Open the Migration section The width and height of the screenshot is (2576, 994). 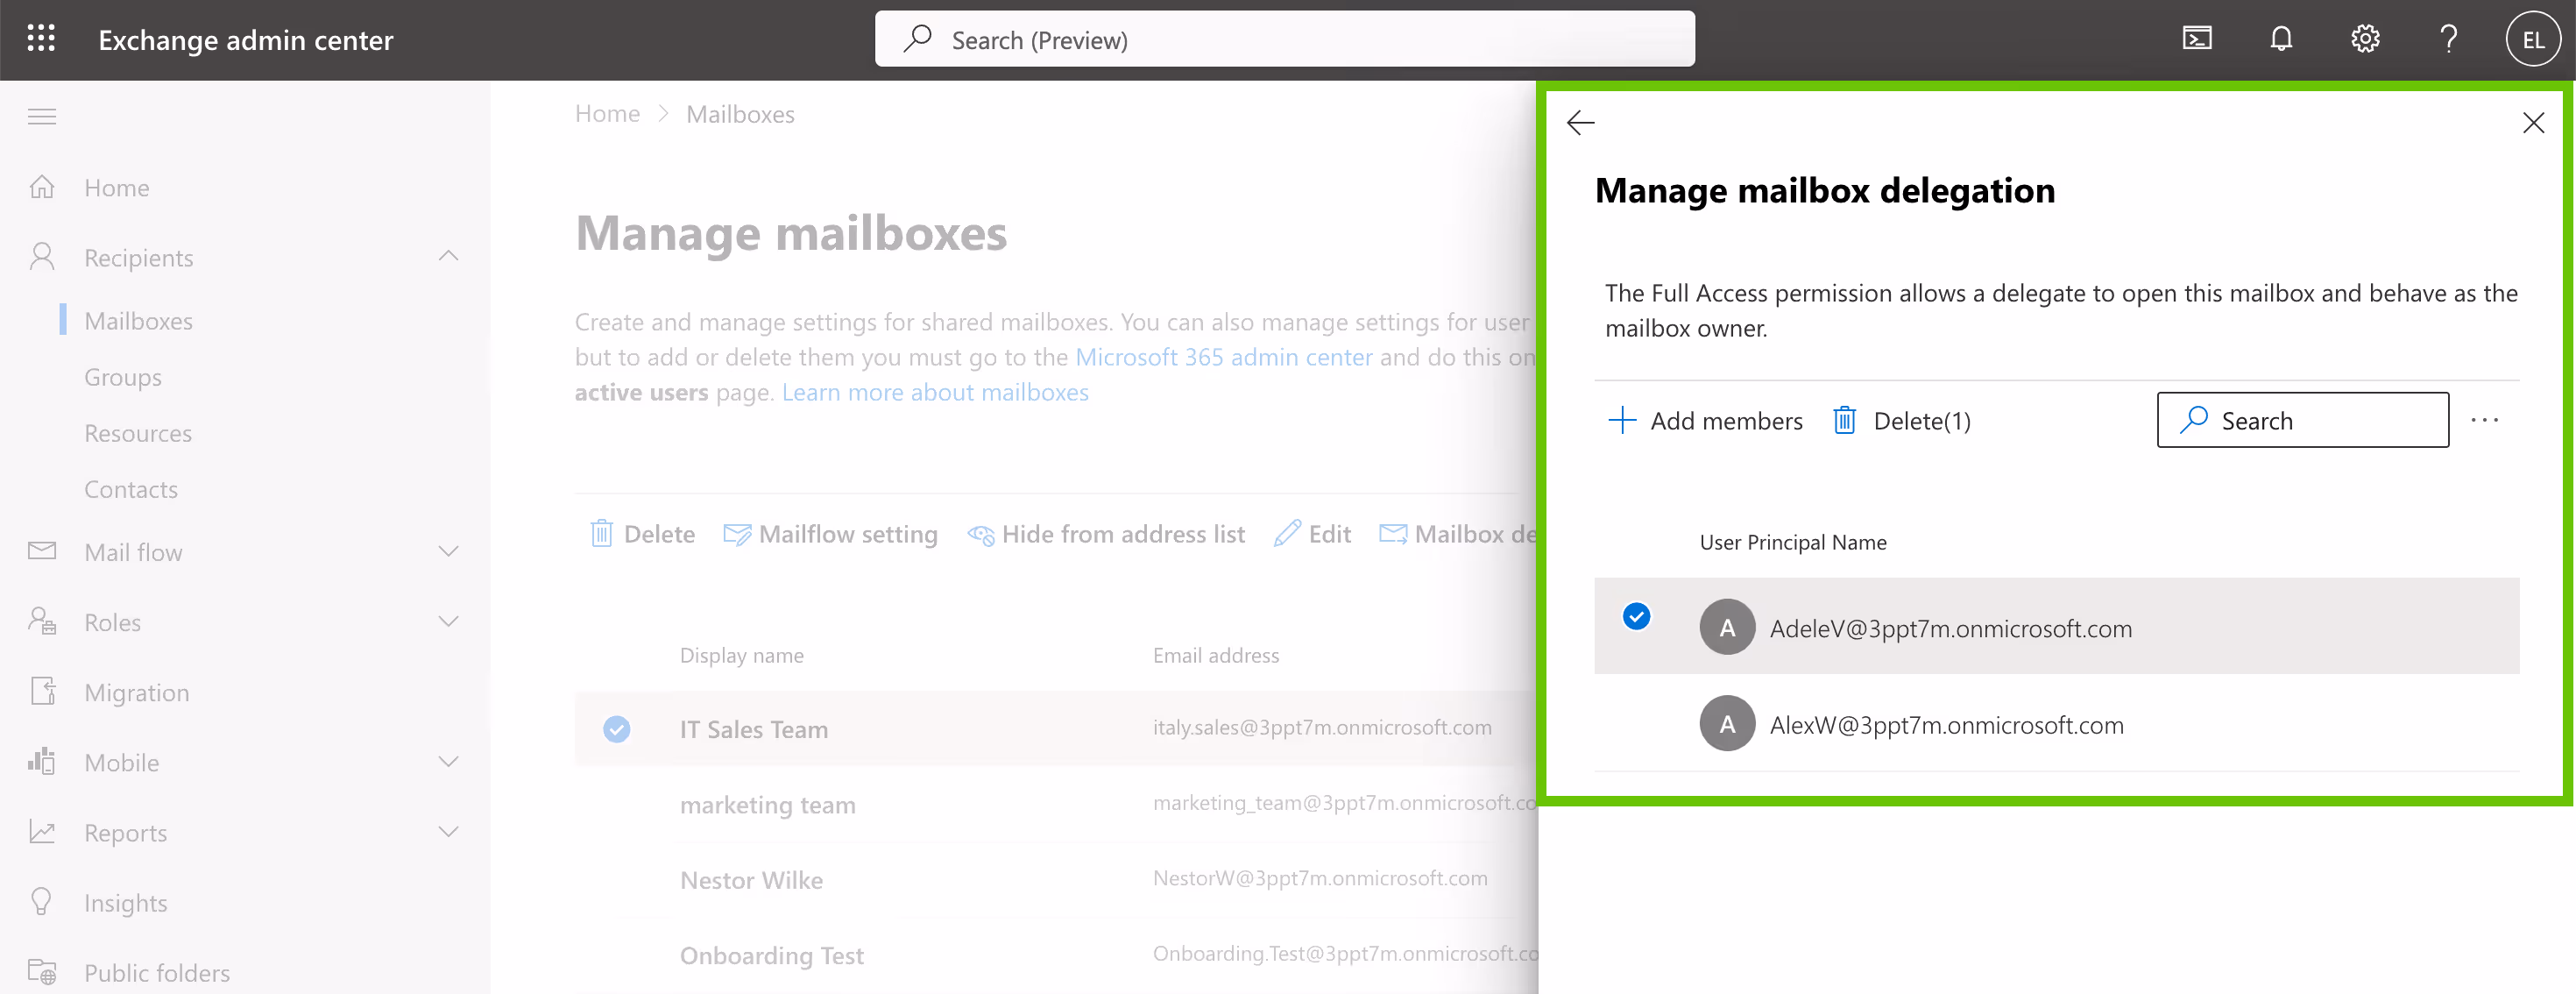(136, 691)
